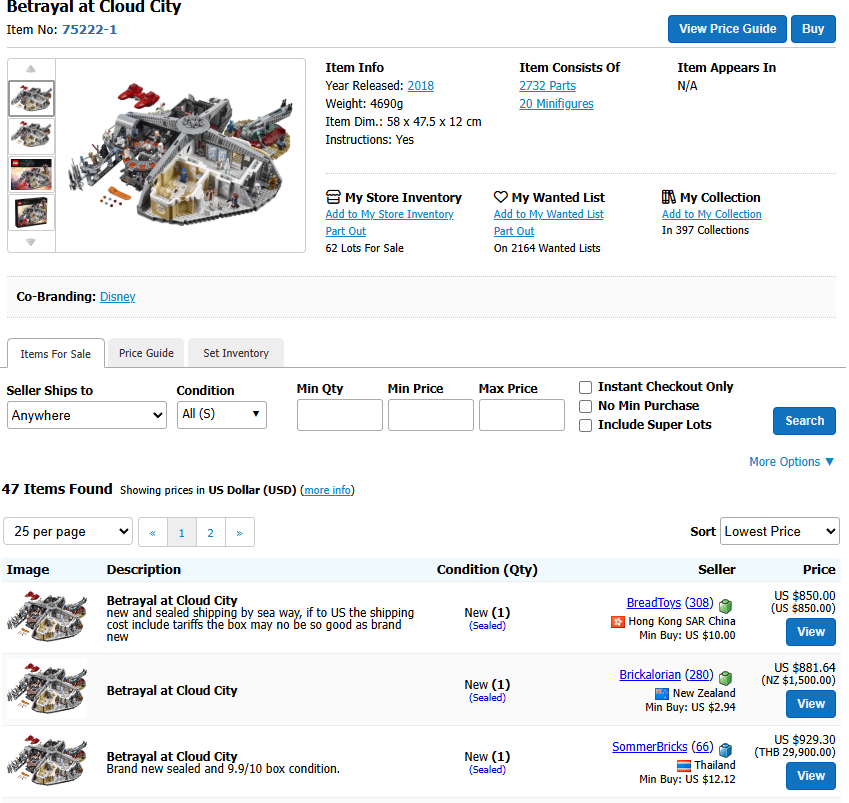Open Brickalorian feedback score (280)
Image resolution: width=849 pixels, height=803 pixels.
[699, 675]
